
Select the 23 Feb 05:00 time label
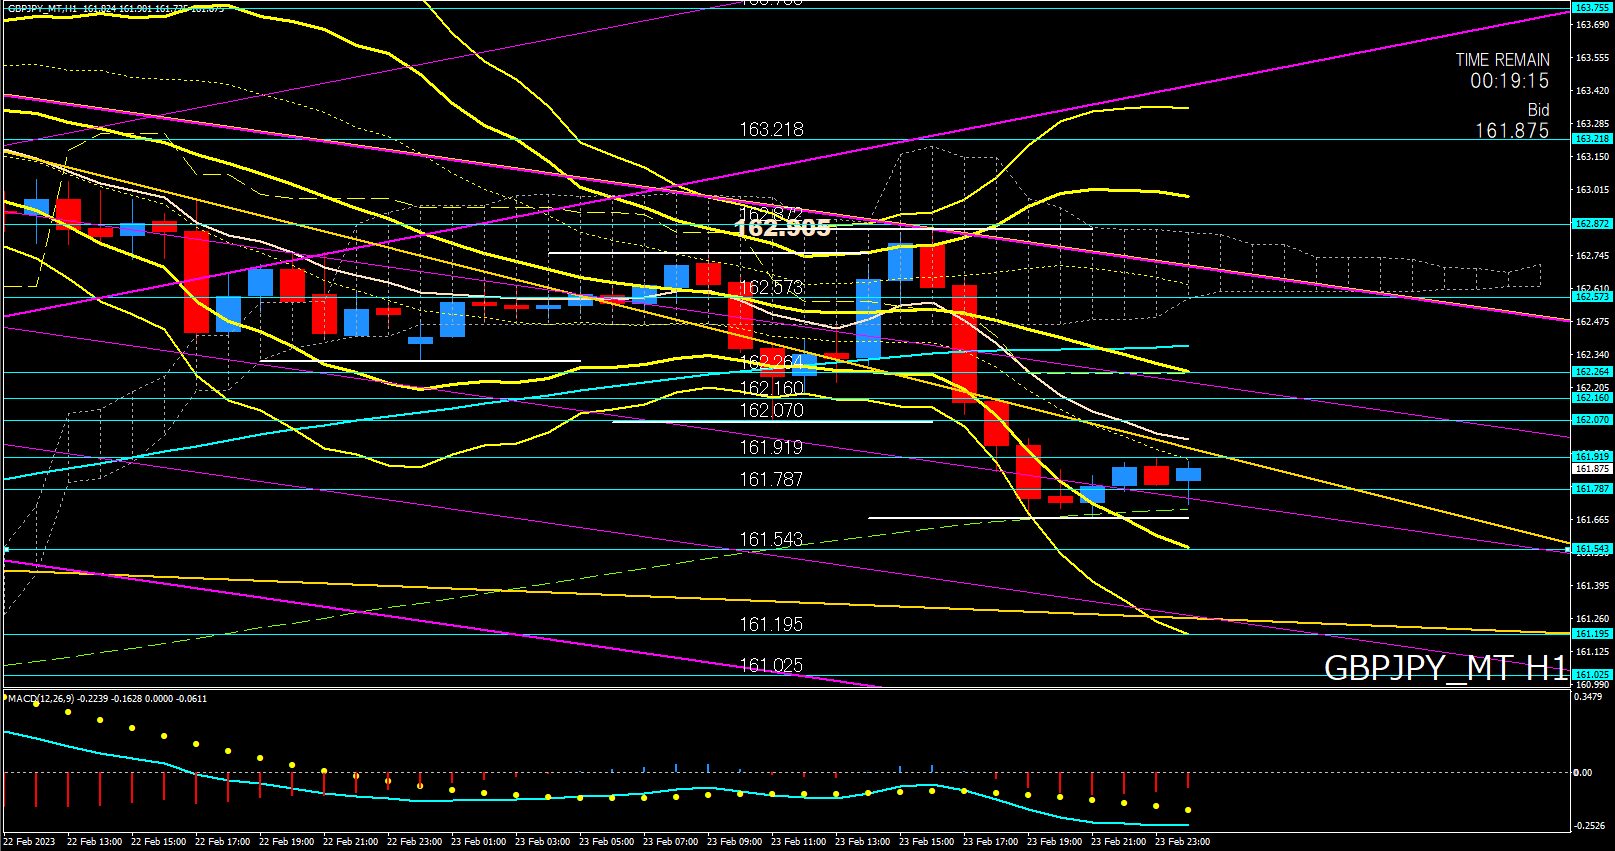pos(604,842)
